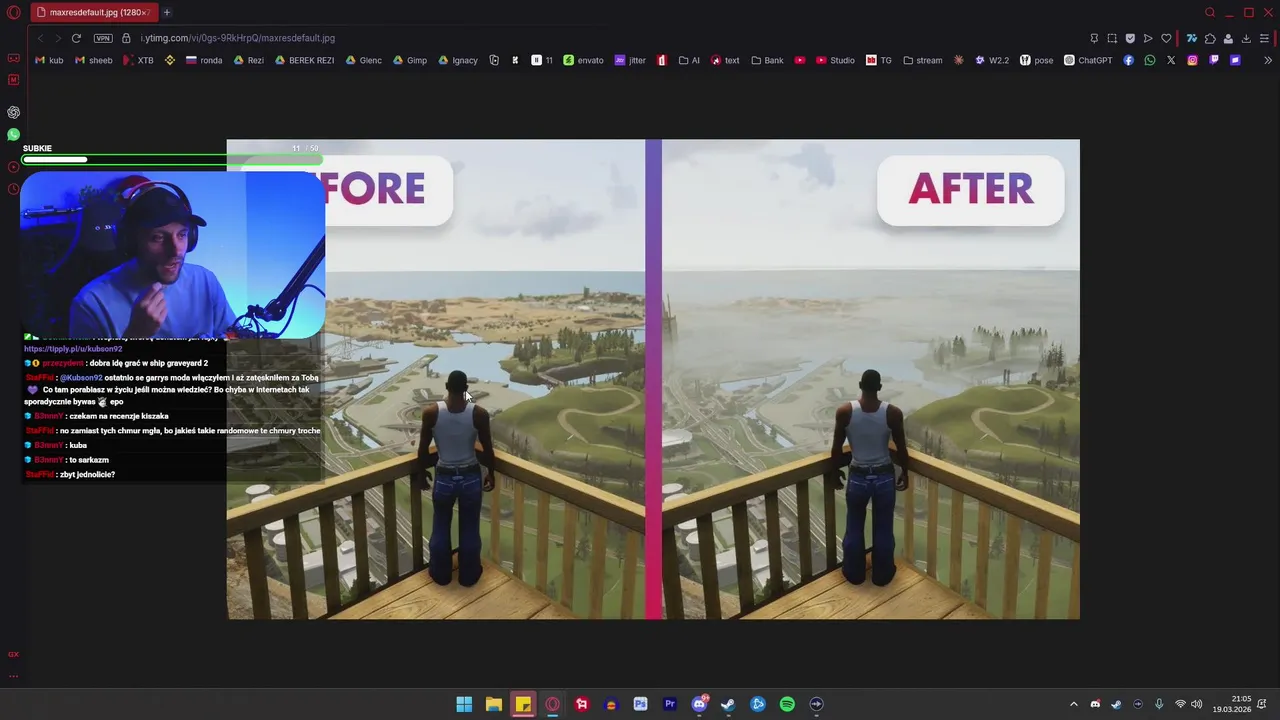The width and height of the screenshot is (1280, 720).
Task: Open File Explorer from taskbar
Action: (x=493, y=704)
